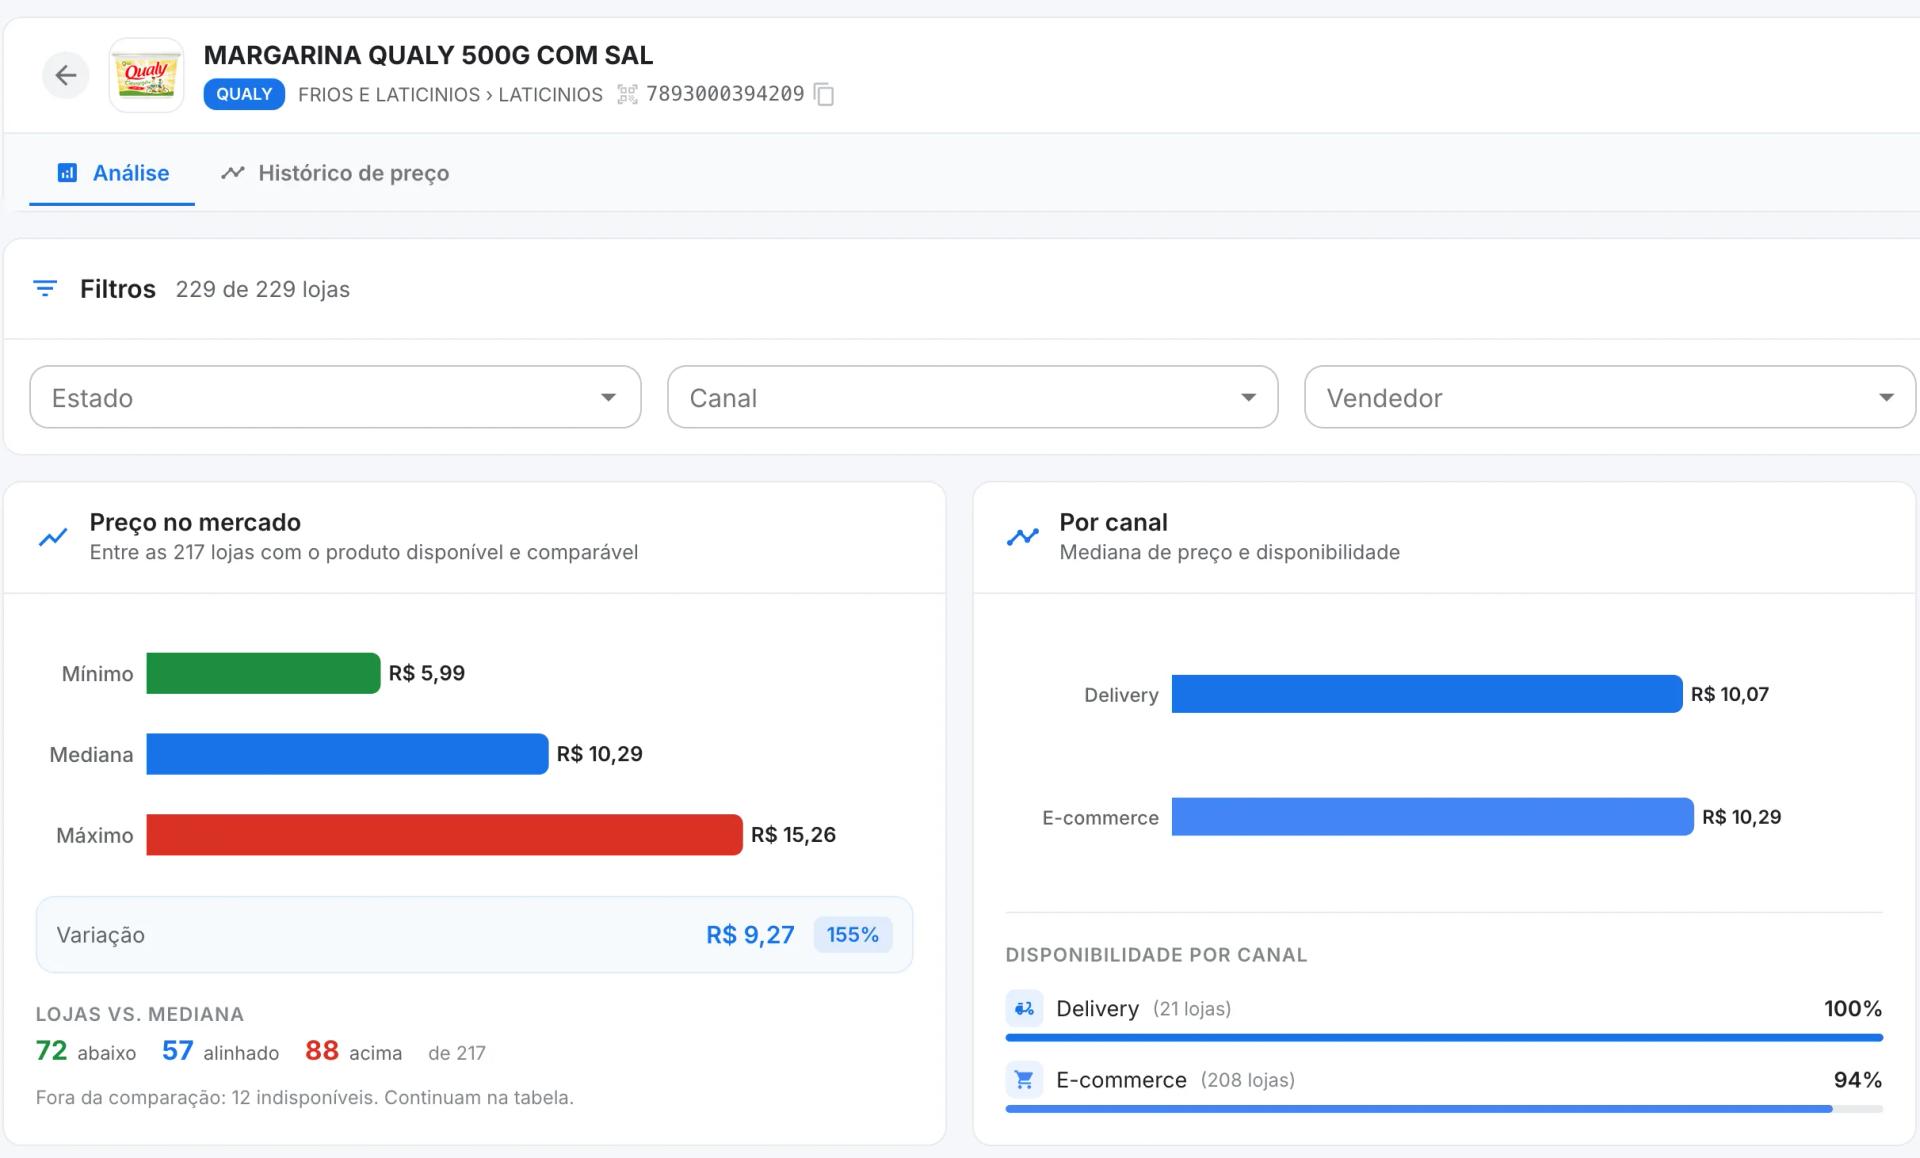Click the barcode scan icon beside the EAN
1920x1158 pixels.
tap(627, 94)
